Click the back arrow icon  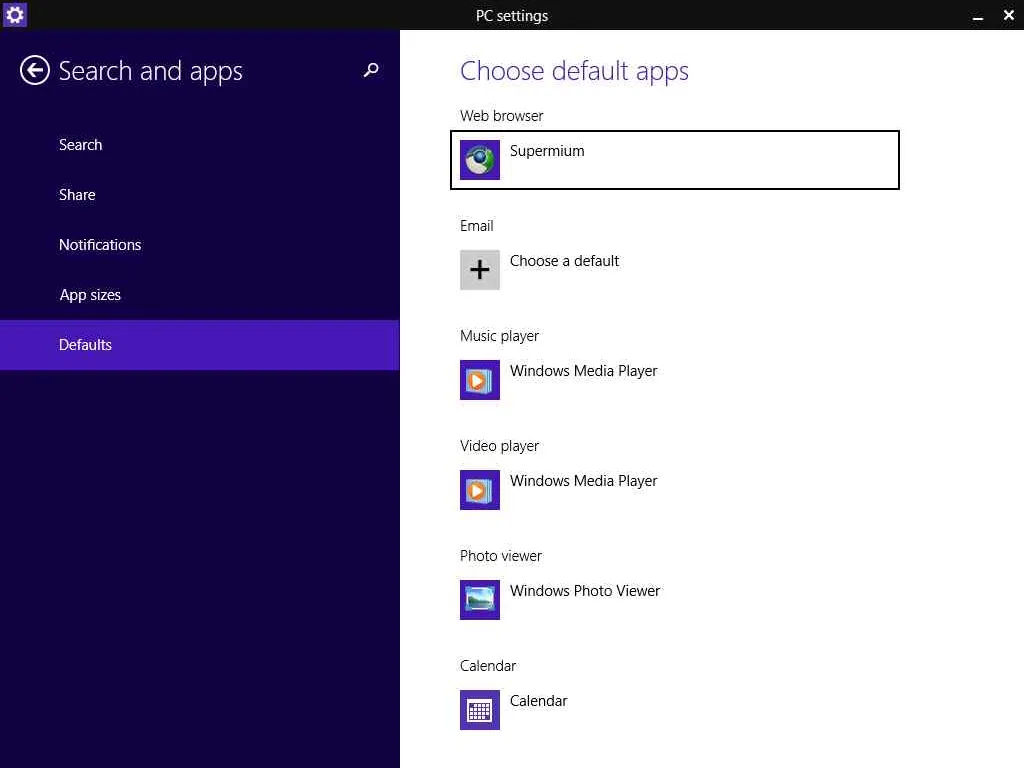(35, 70)
